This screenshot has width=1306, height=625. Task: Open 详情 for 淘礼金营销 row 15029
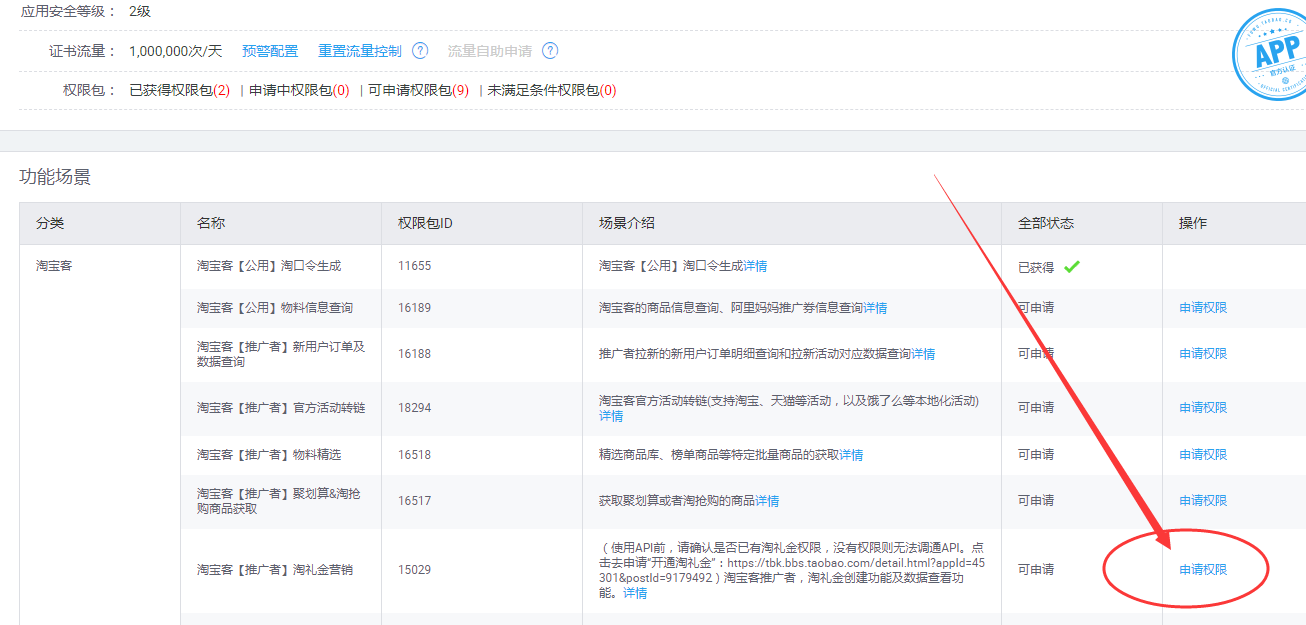pyautogui.click(x=635, y=593)
